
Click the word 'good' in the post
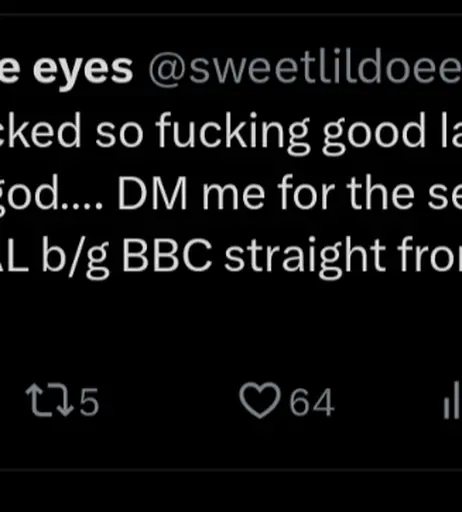373,133
